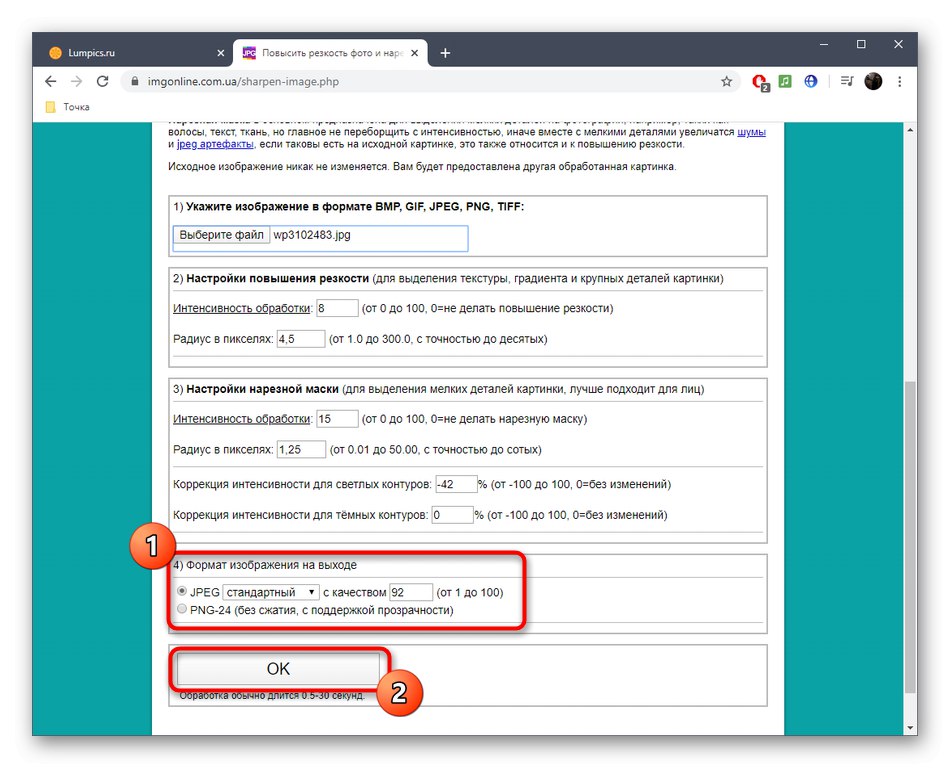Click the back navigation arrow
This screenshot has width=950, height=768.
pyautogui.click(x=50, y=82)
